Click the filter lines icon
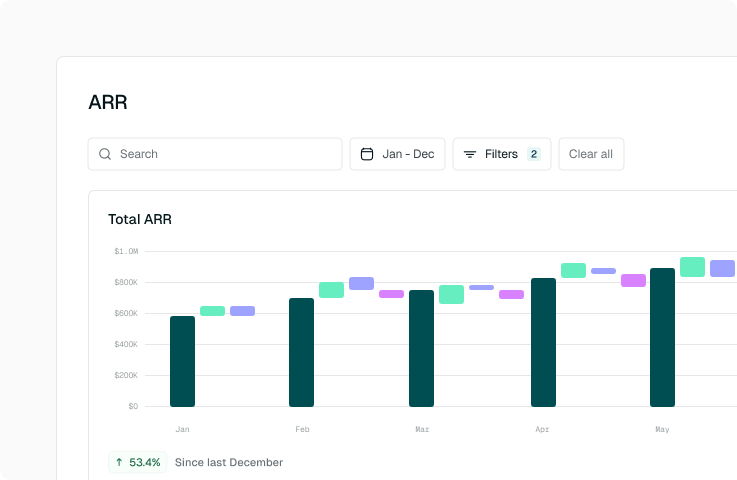Image resolution: width=737 pixels, height=480 pixels. (x=470, y=154)
